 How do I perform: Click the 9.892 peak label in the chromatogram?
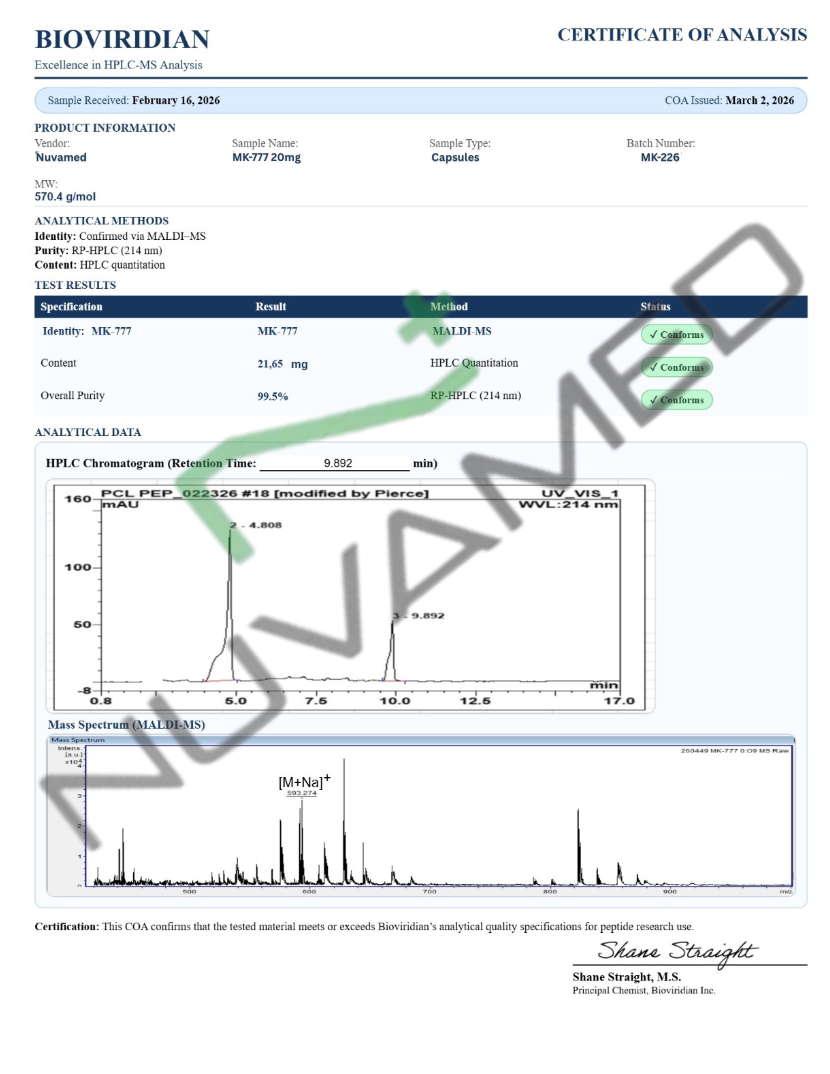tap(418, 616)
